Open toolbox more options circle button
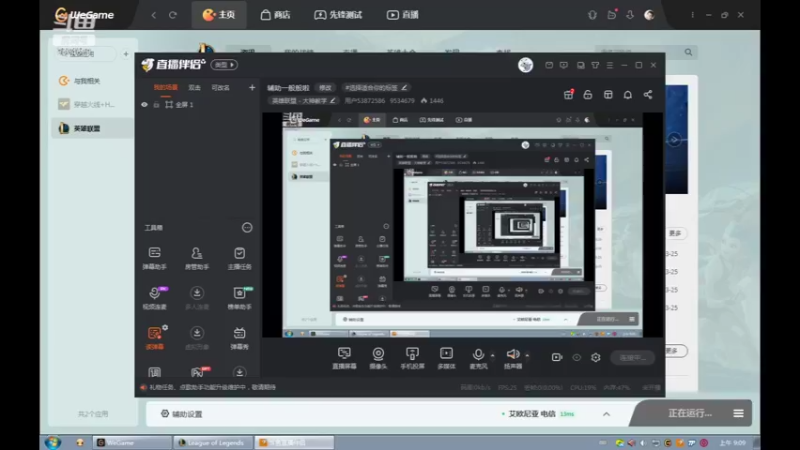 (247, 228)
